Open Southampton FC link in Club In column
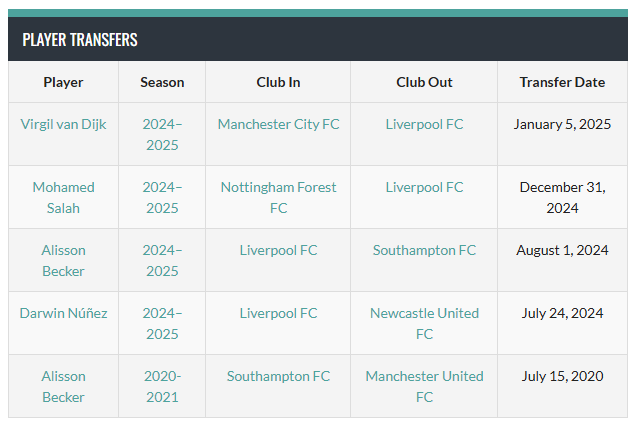The height and width of the screenshot is (422, 635). pyautogui.click(x=278, y=376)
